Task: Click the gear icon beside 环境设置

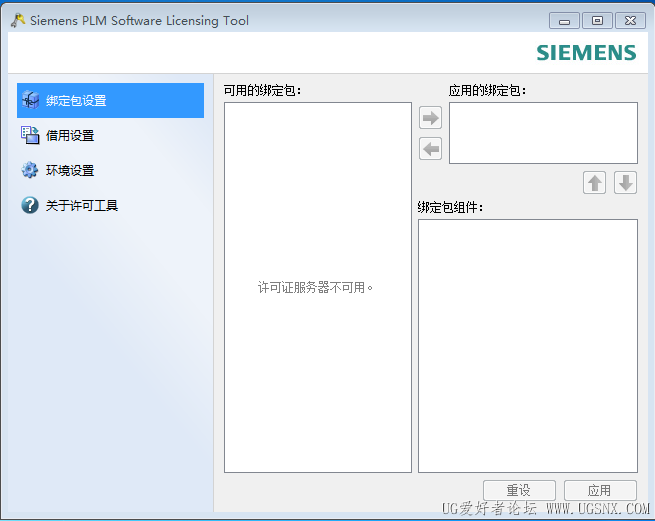Action: click(x=30, y=170)
